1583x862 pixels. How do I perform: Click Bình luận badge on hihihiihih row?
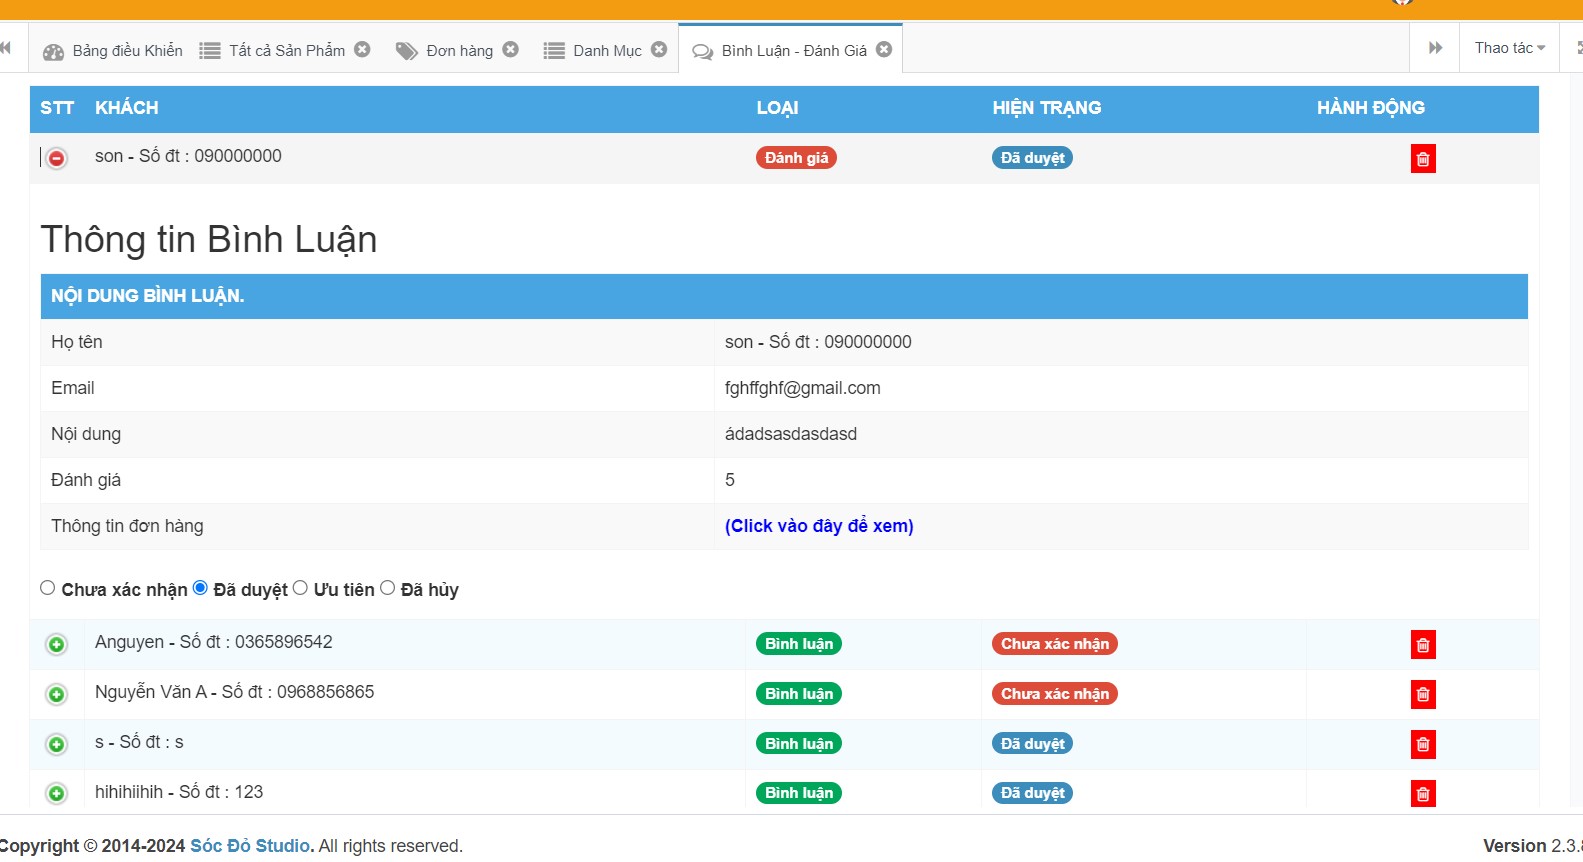[x=799, y=793]
